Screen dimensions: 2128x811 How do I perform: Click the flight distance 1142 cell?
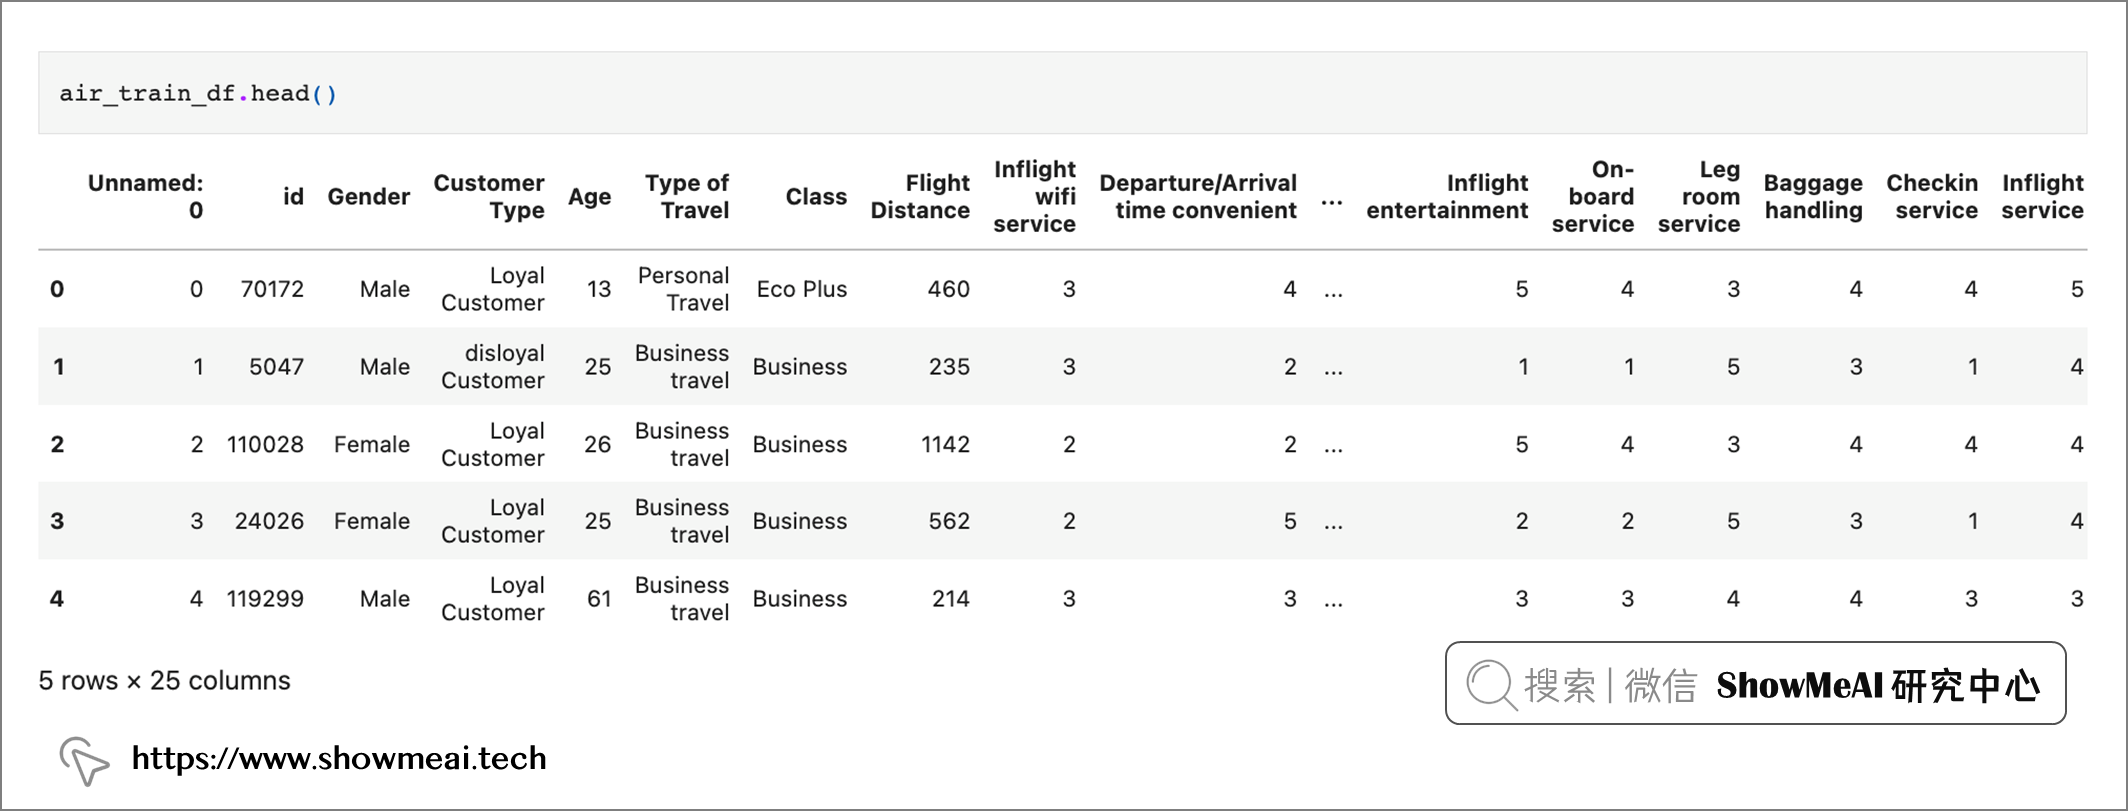945,444
